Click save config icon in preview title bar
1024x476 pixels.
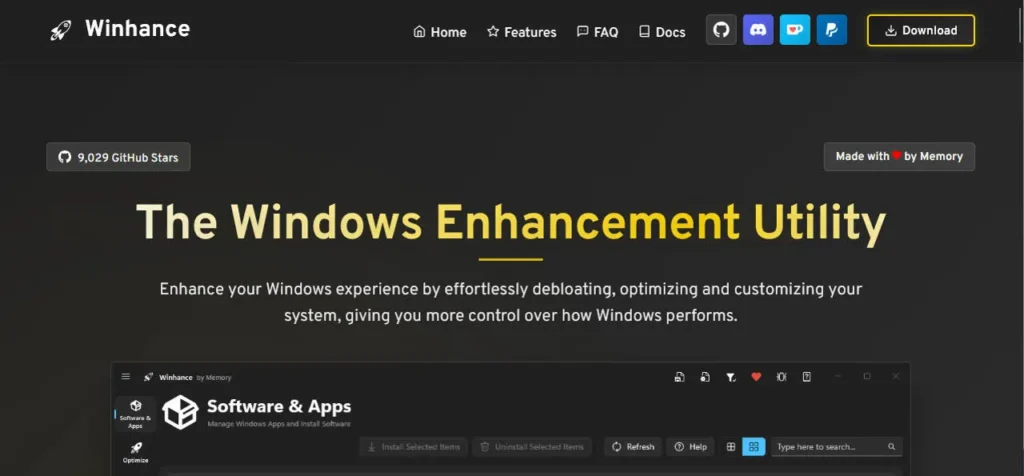coord(680,377)
